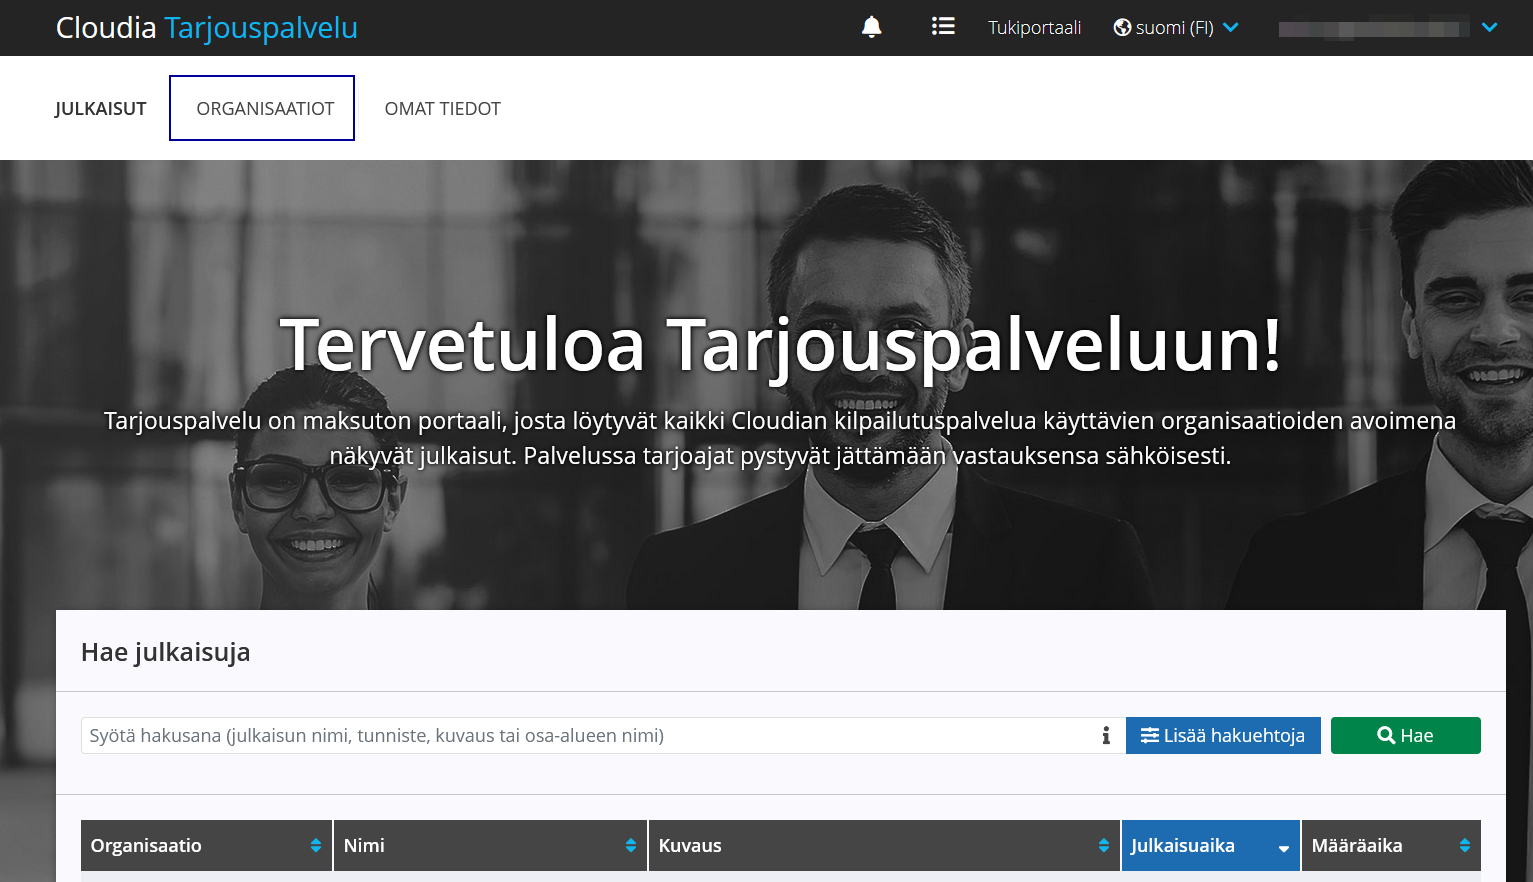The width and height of the screenshot is (1533, 882).
Task: Click the info icon in search field
Action: pos(1106,736)
